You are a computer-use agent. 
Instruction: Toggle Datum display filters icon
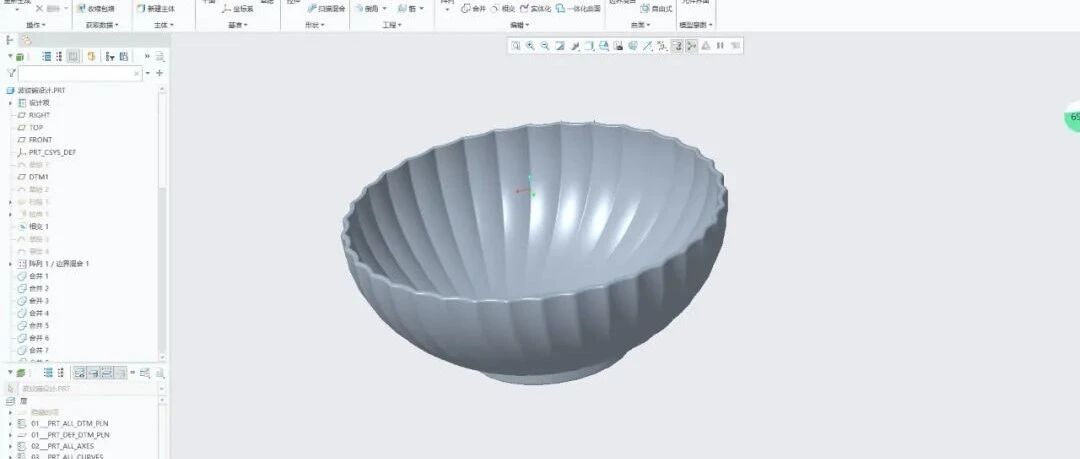[x=647, y=45]
